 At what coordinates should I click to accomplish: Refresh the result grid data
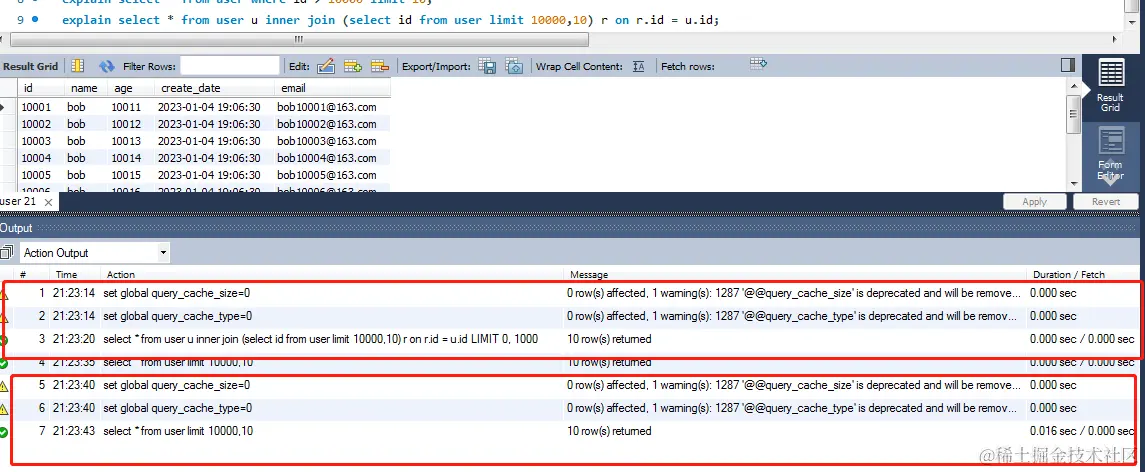click(x=107, y=66)
